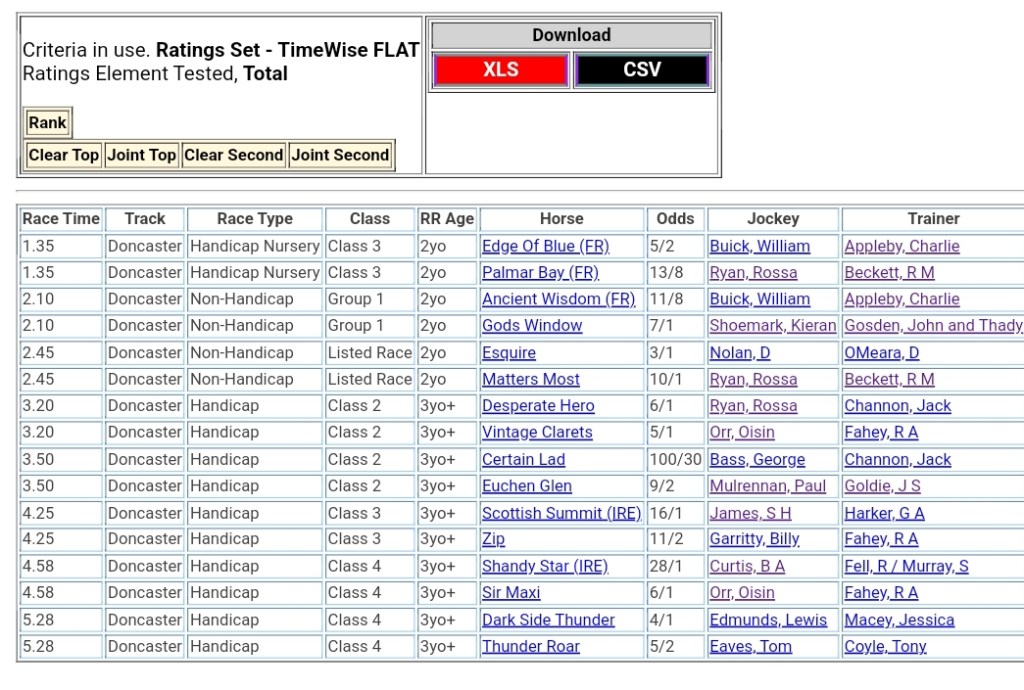The width and height of the screenshot is (1024, 690).
Task: Open jockey Shoemark, Kieran profile
Action: [x=772, y=326]
